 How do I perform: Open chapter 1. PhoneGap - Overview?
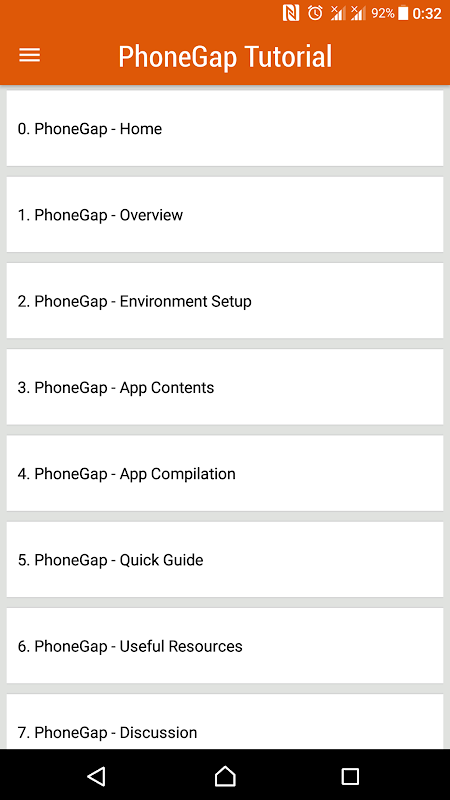point(225,215)
